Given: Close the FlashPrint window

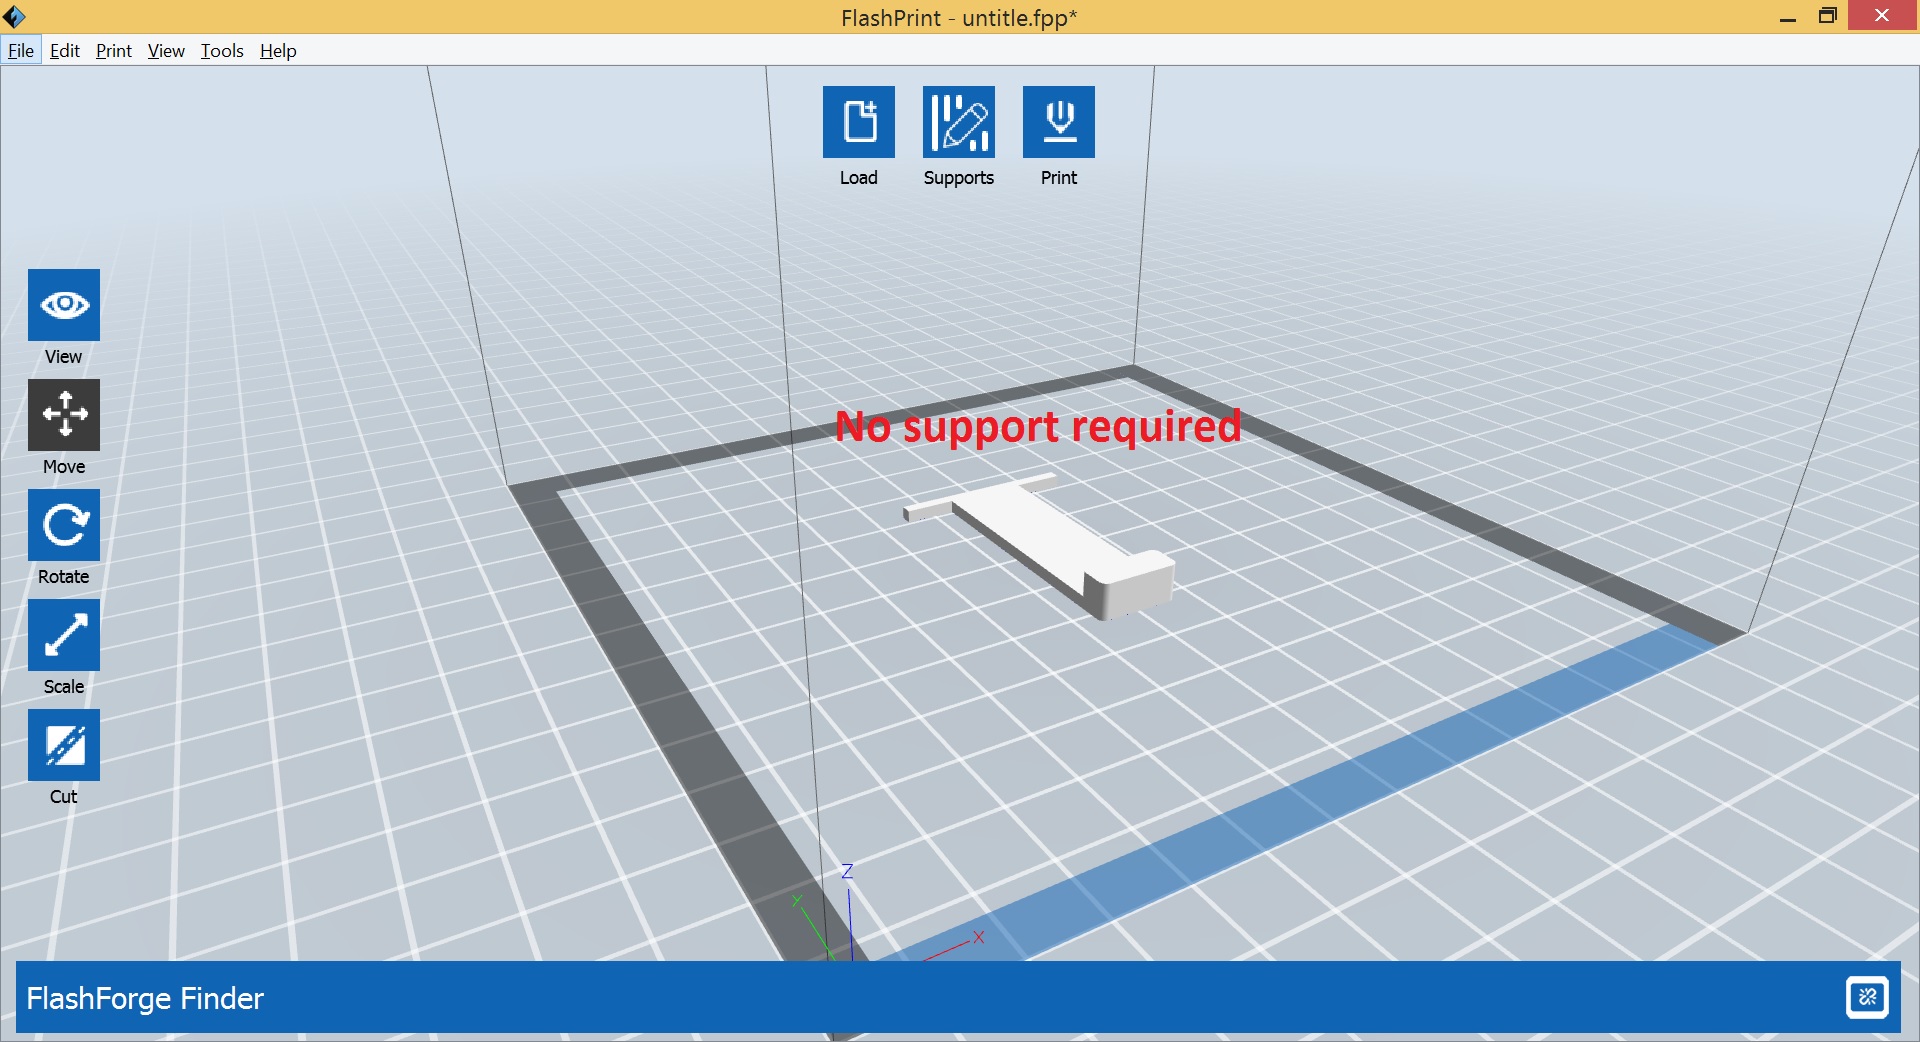Looking at the screenshot, I should pos(1882,16).
